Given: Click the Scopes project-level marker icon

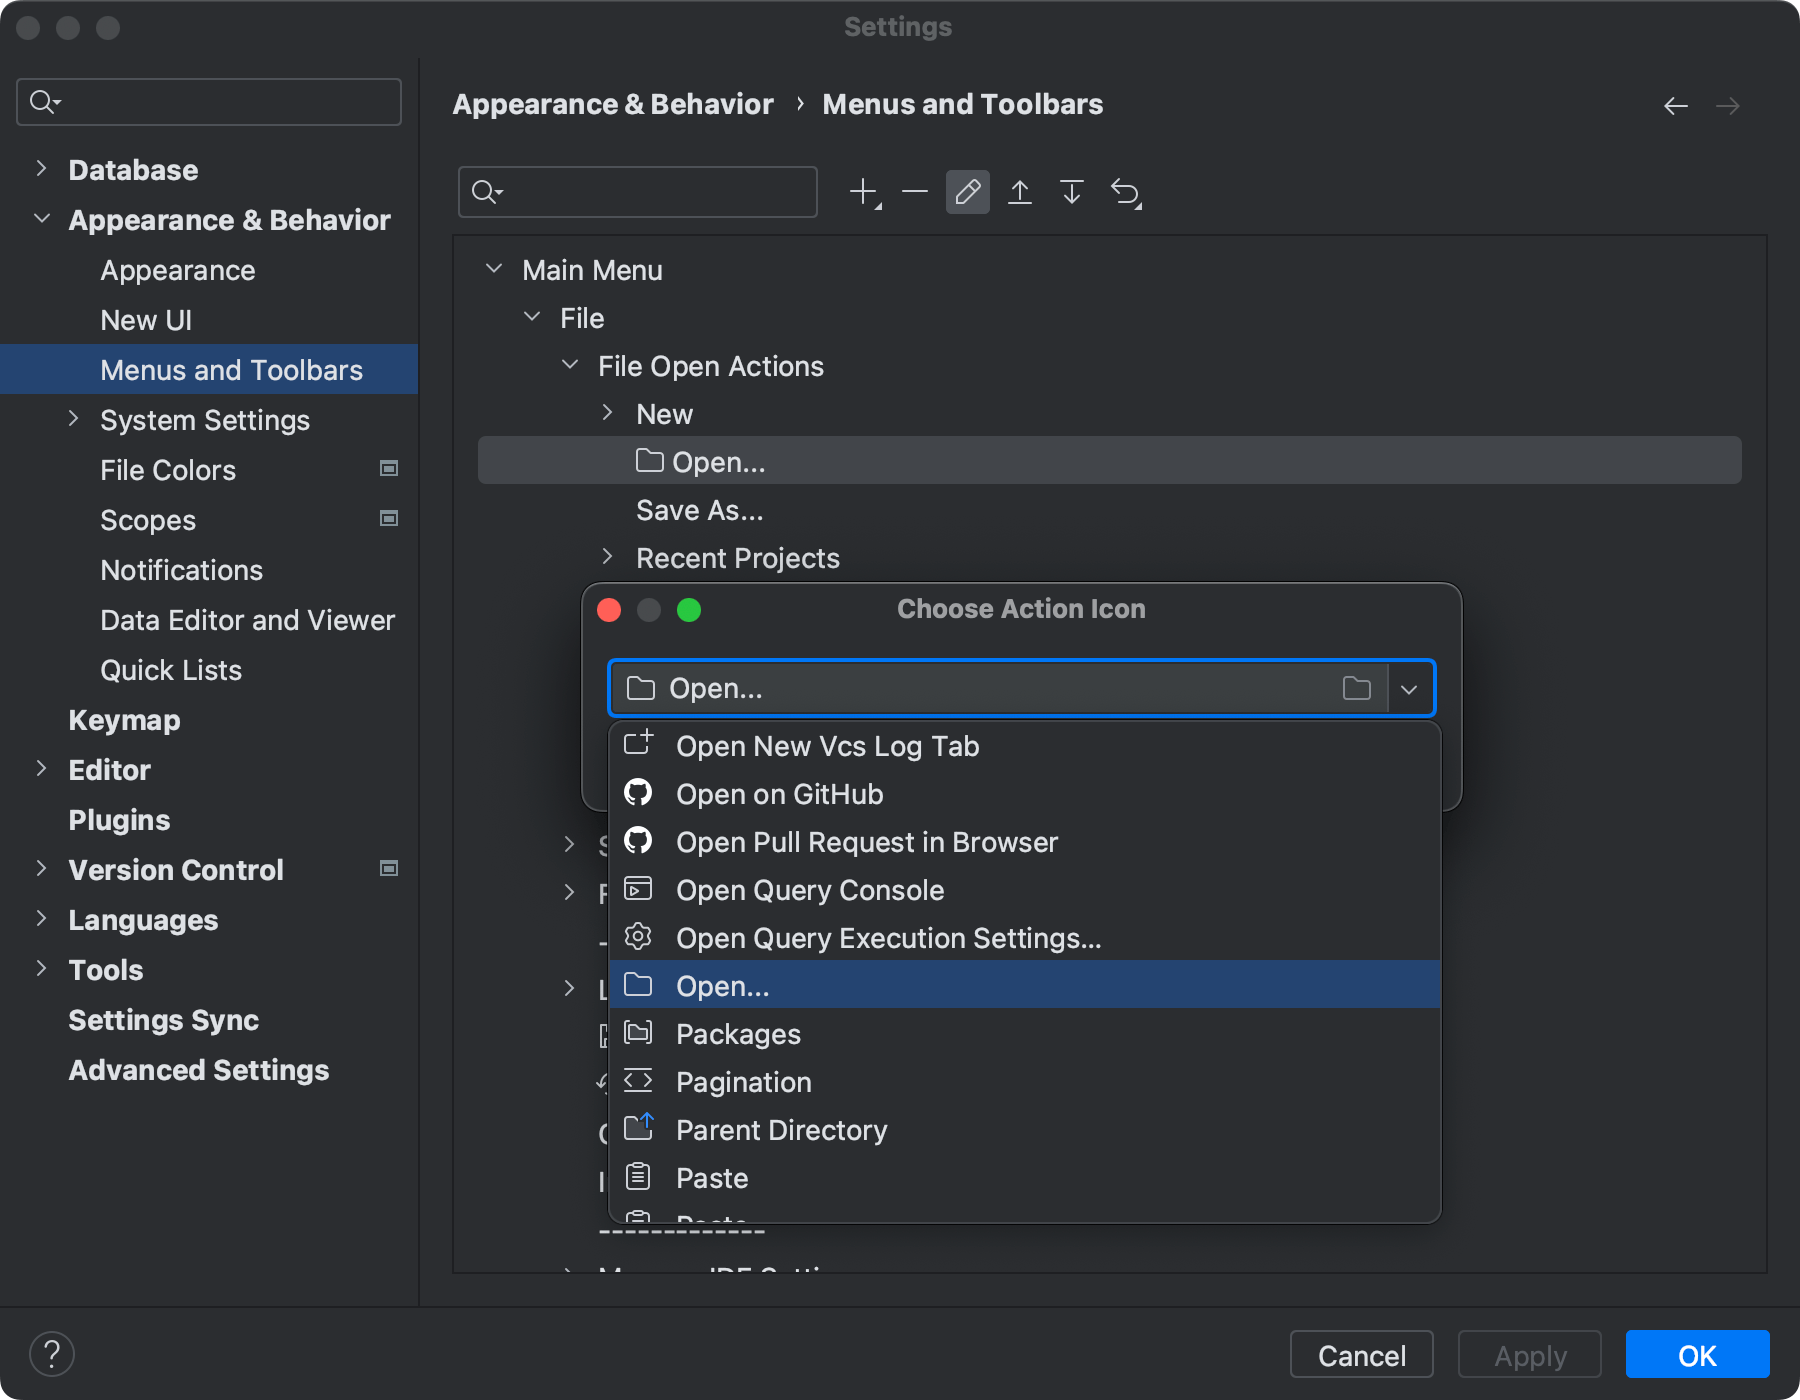Looking at the screenshot, I should pyautogui.click(x=389, y=518).
